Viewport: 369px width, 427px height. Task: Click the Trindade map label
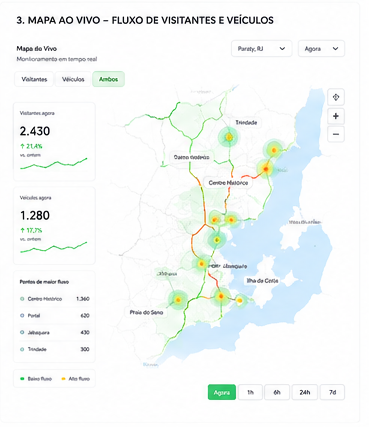(x=246, y=123)
